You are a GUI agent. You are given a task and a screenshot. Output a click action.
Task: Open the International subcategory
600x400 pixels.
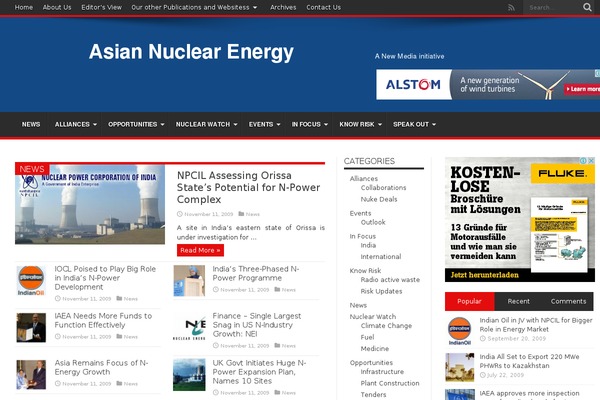pos(381,256)
